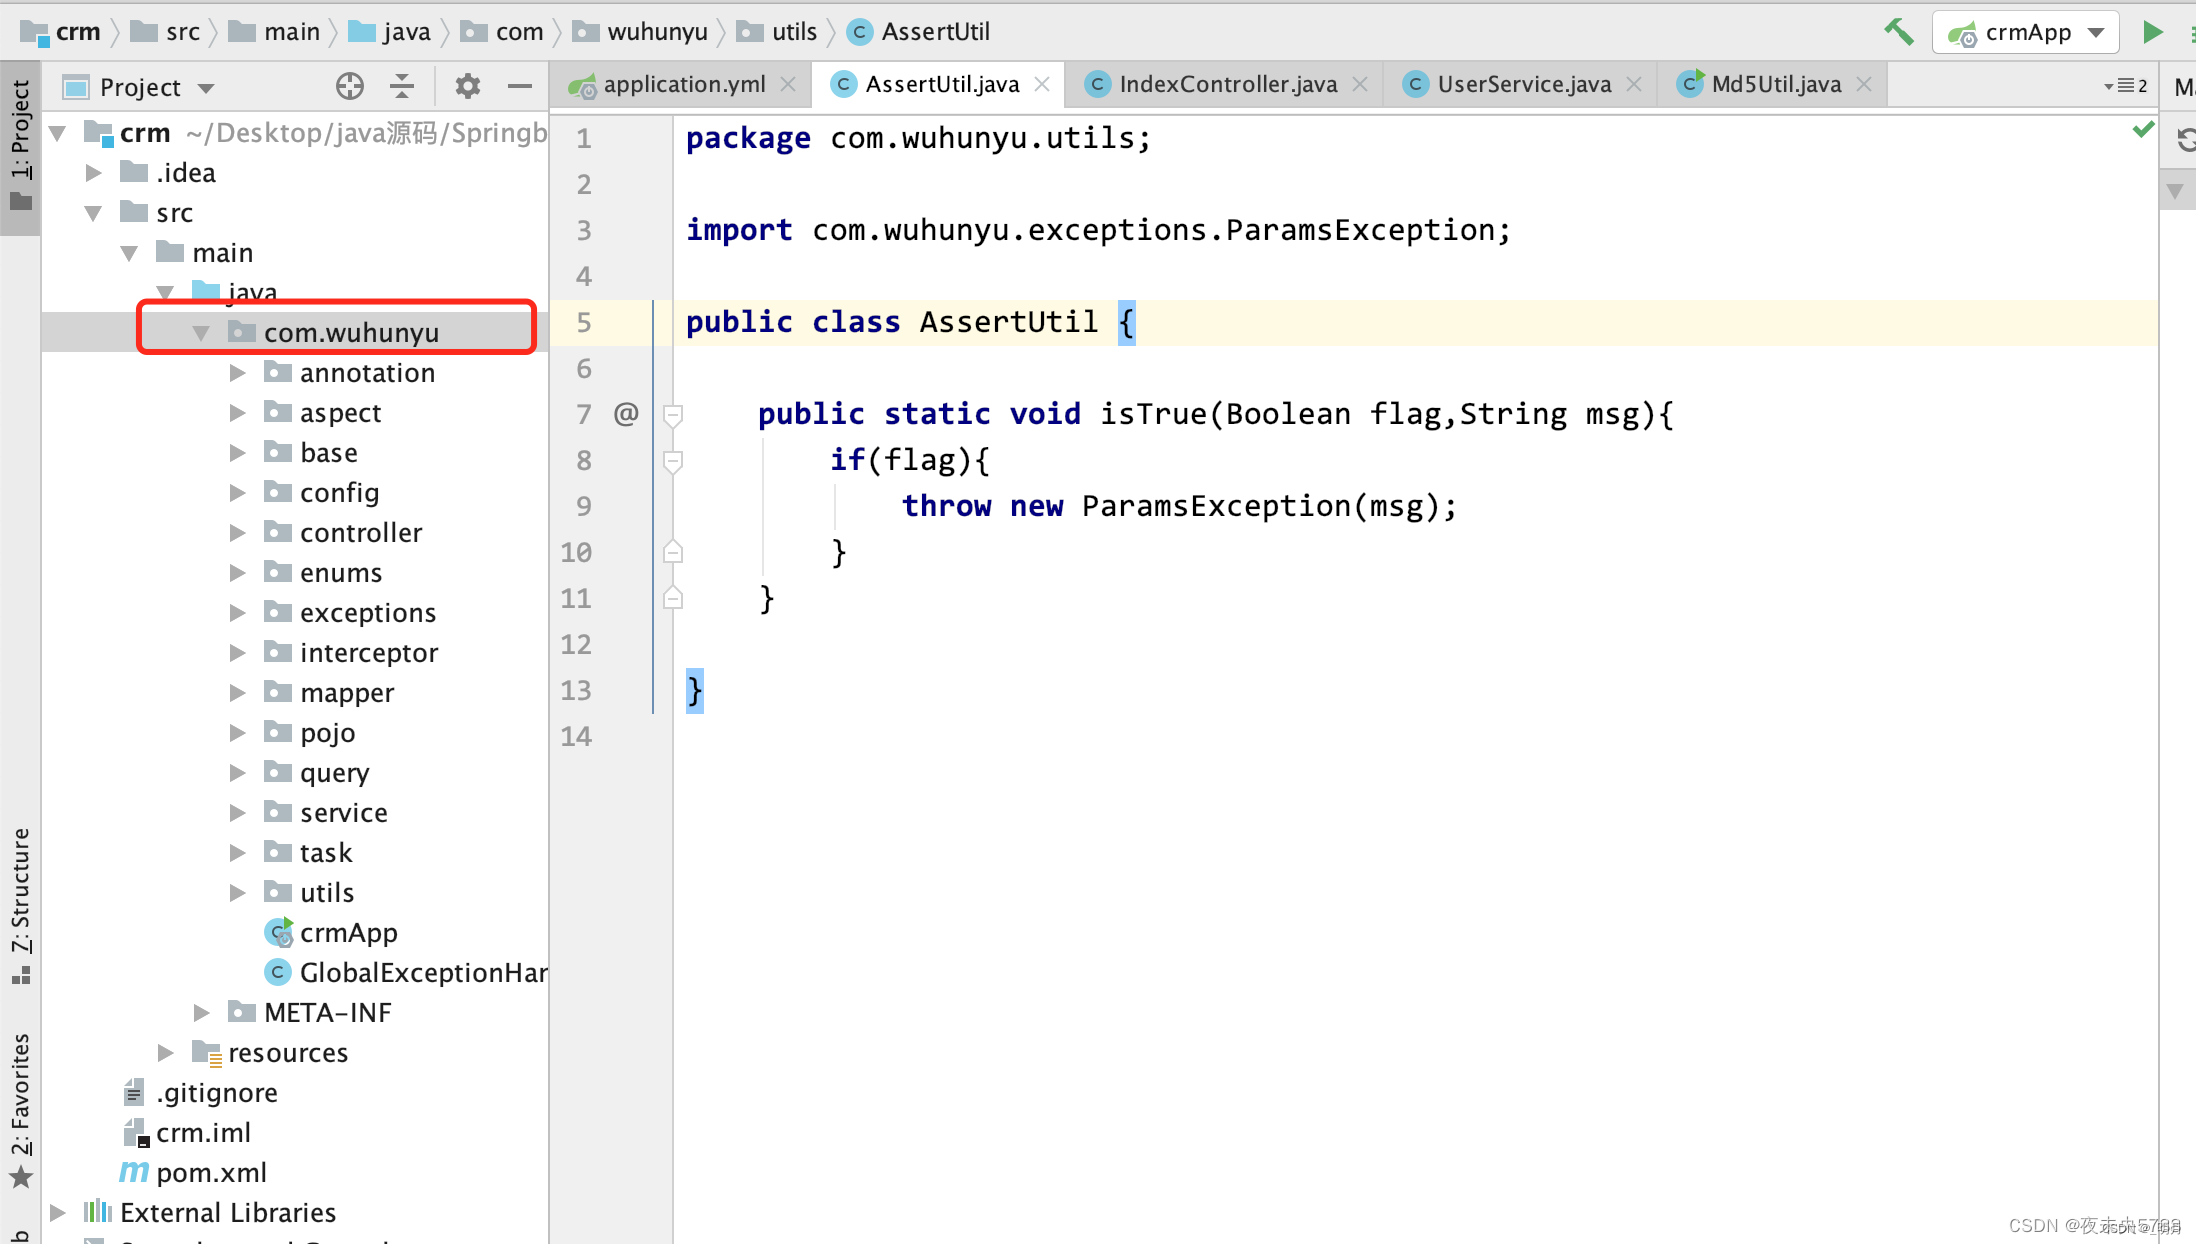Open the UserService.java editor tab

(x=1523, y=84)
